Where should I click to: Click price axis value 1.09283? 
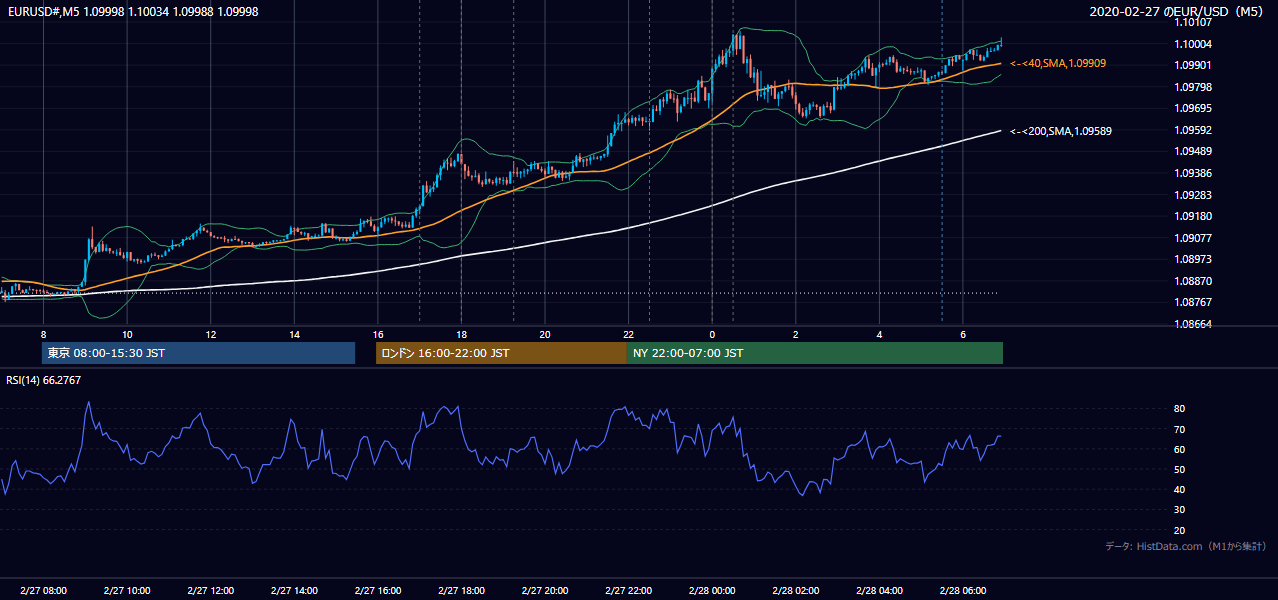click(x=1194, y=195)
